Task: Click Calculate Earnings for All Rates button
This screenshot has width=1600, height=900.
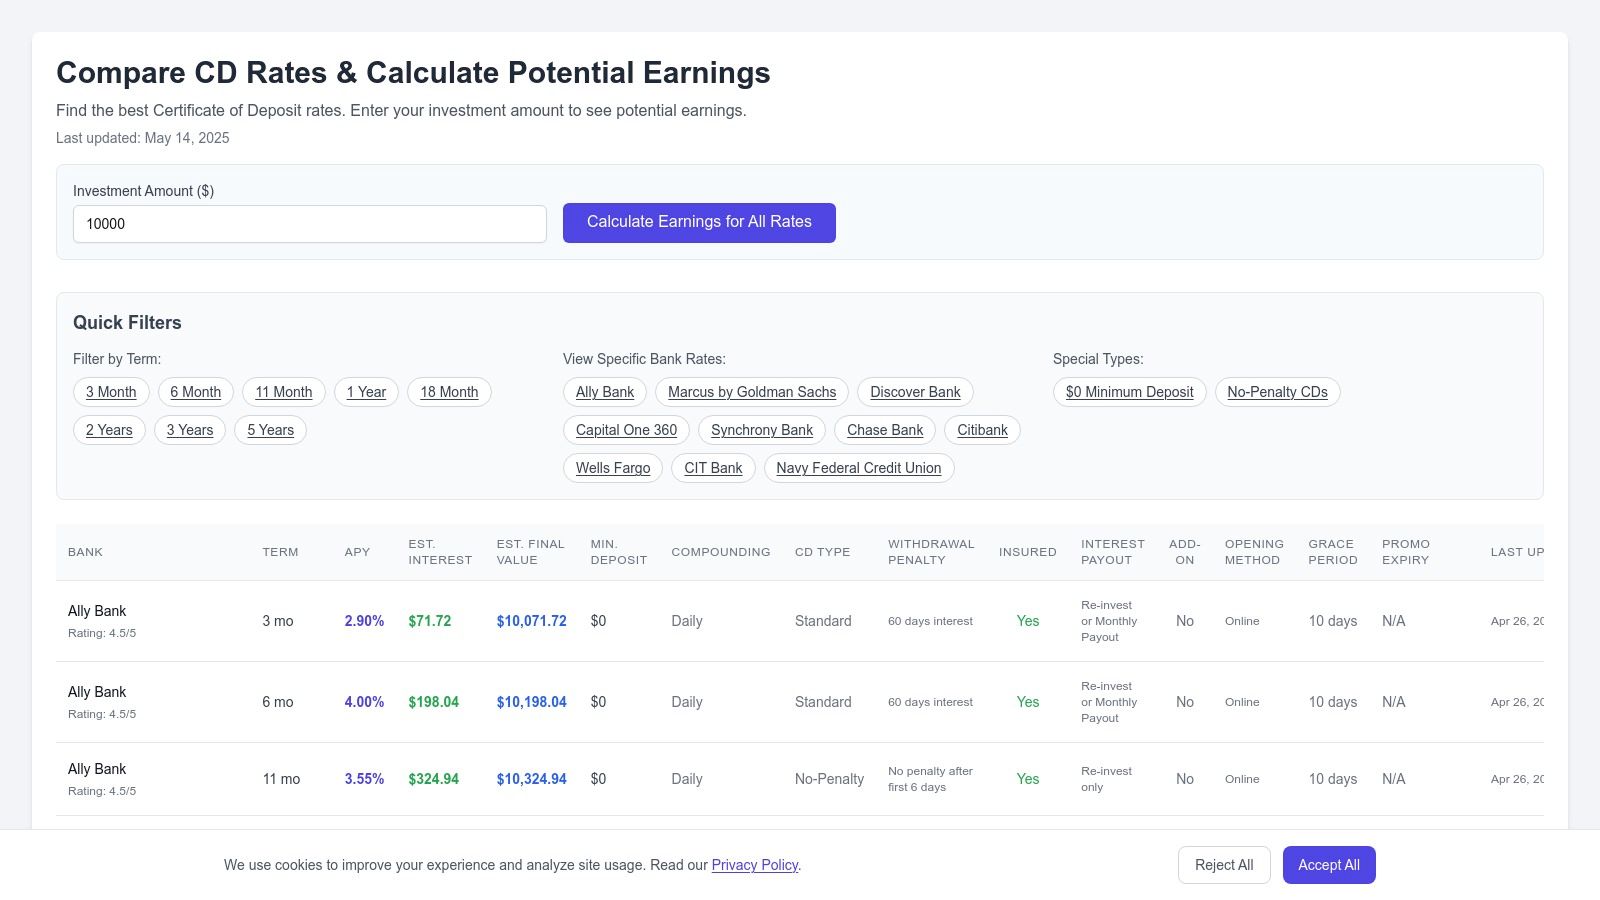Action: (699, 222)
